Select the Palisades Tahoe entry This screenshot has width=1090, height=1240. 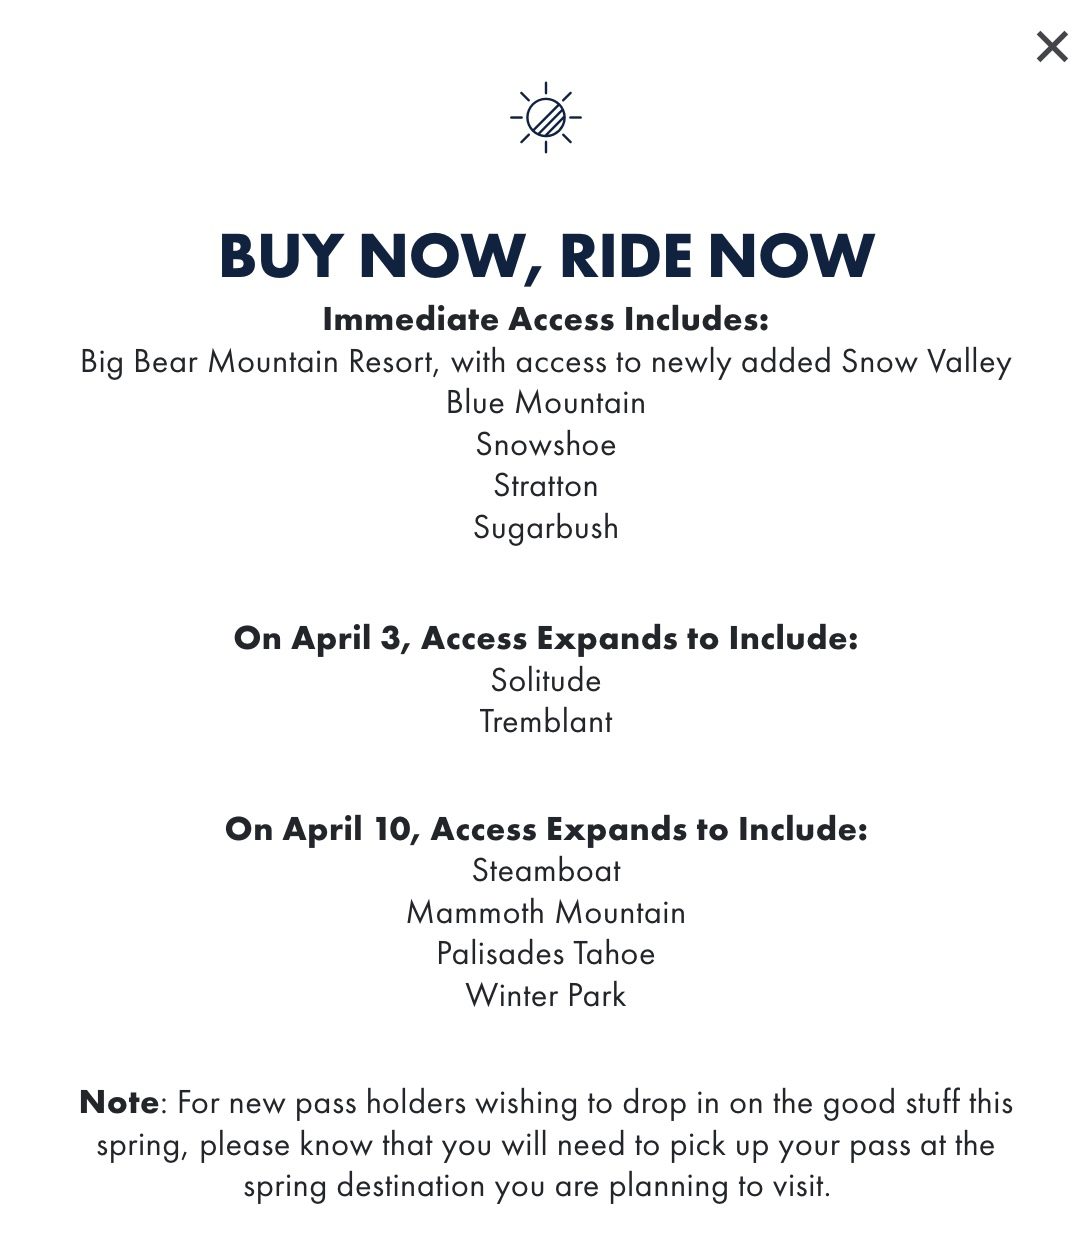click(545, 954)
